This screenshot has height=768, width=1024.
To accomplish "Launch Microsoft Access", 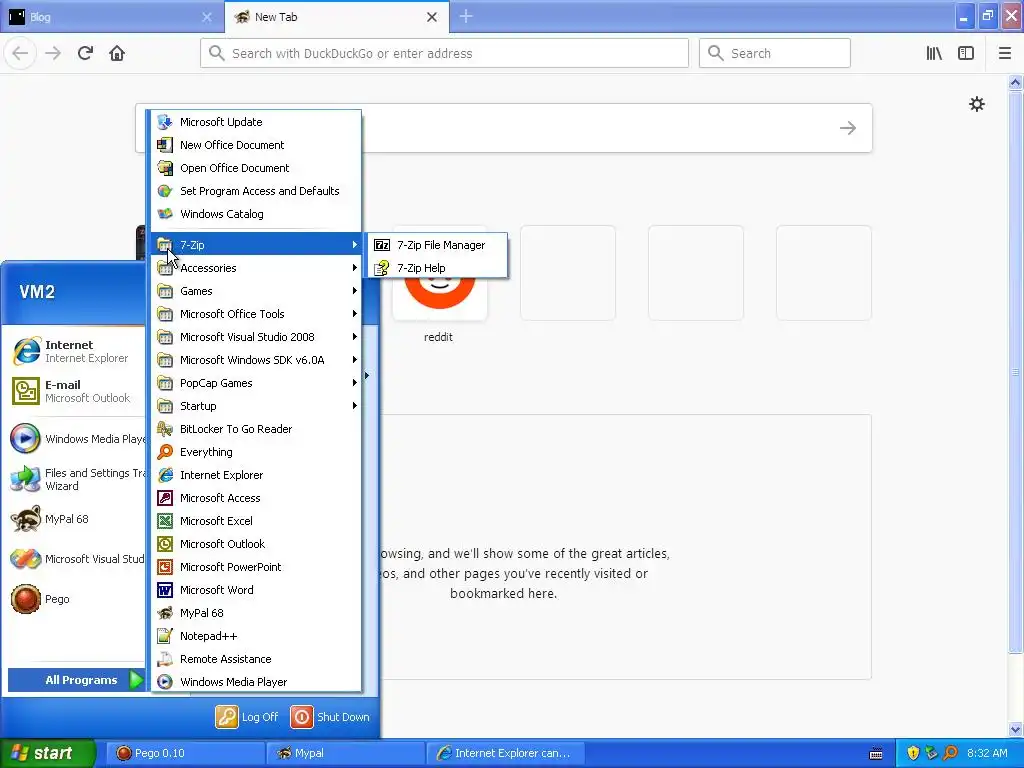I will 256,498.
